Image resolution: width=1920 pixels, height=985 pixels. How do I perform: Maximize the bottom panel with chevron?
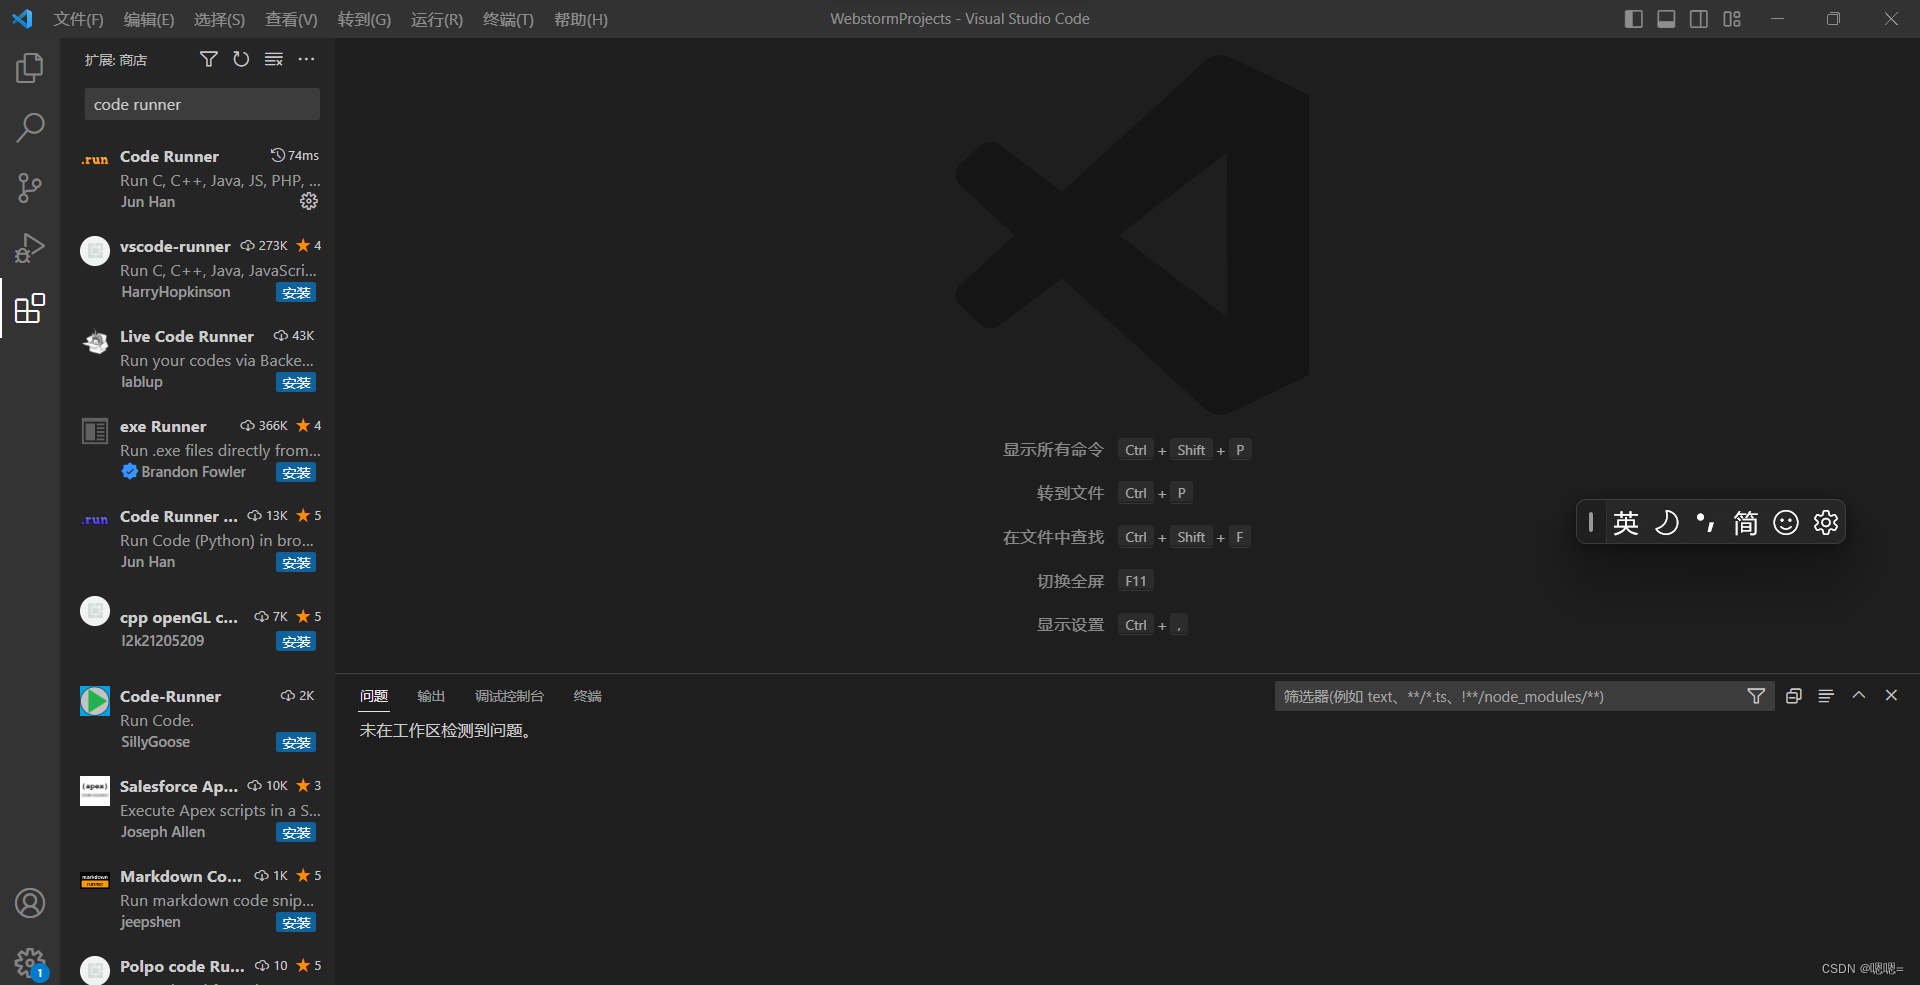[x=1859, y=695]
